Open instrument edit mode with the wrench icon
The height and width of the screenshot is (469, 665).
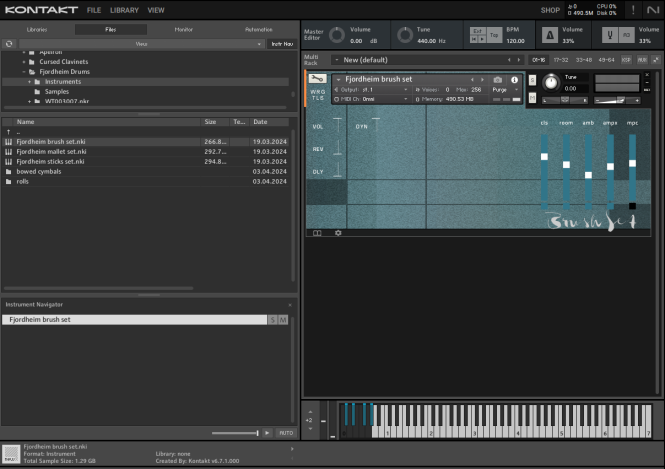pos(317,78)
